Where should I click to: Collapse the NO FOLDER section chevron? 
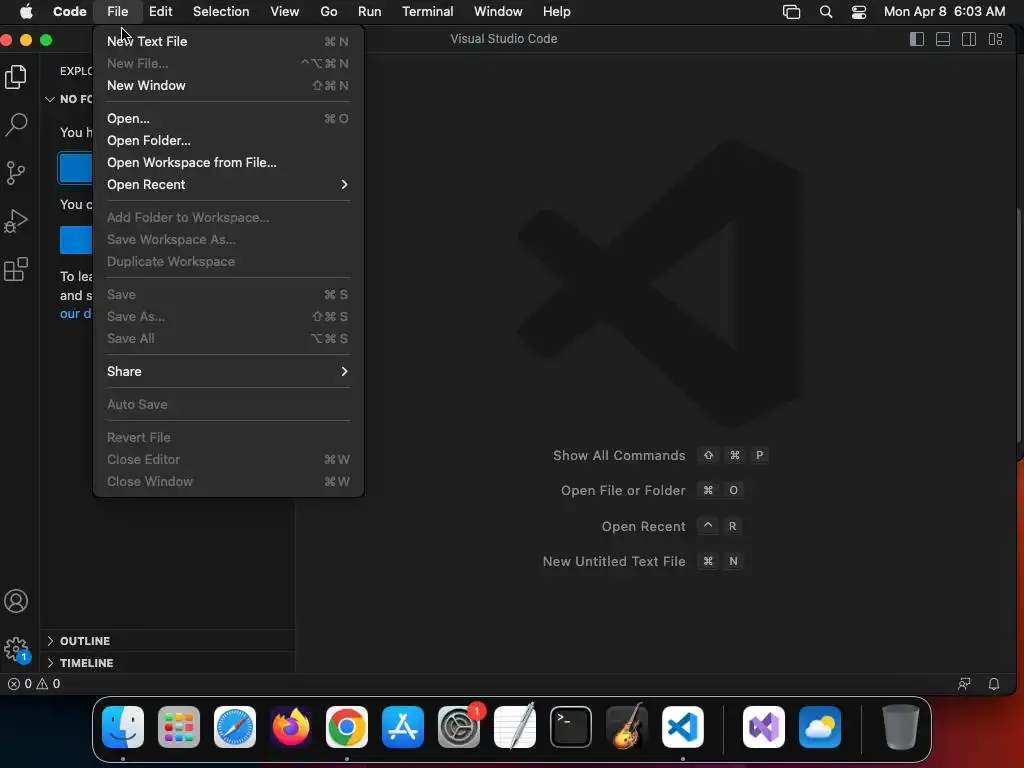tap(50, 99)
